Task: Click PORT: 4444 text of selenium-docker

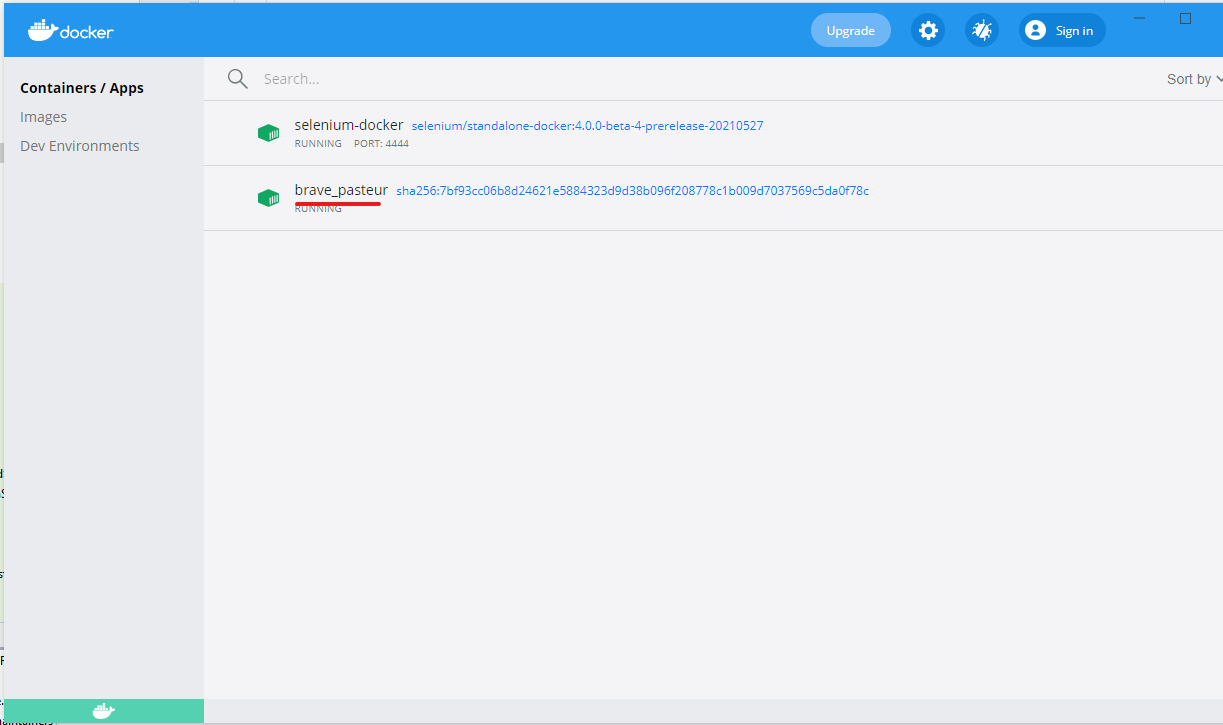Action: point(381,144)
